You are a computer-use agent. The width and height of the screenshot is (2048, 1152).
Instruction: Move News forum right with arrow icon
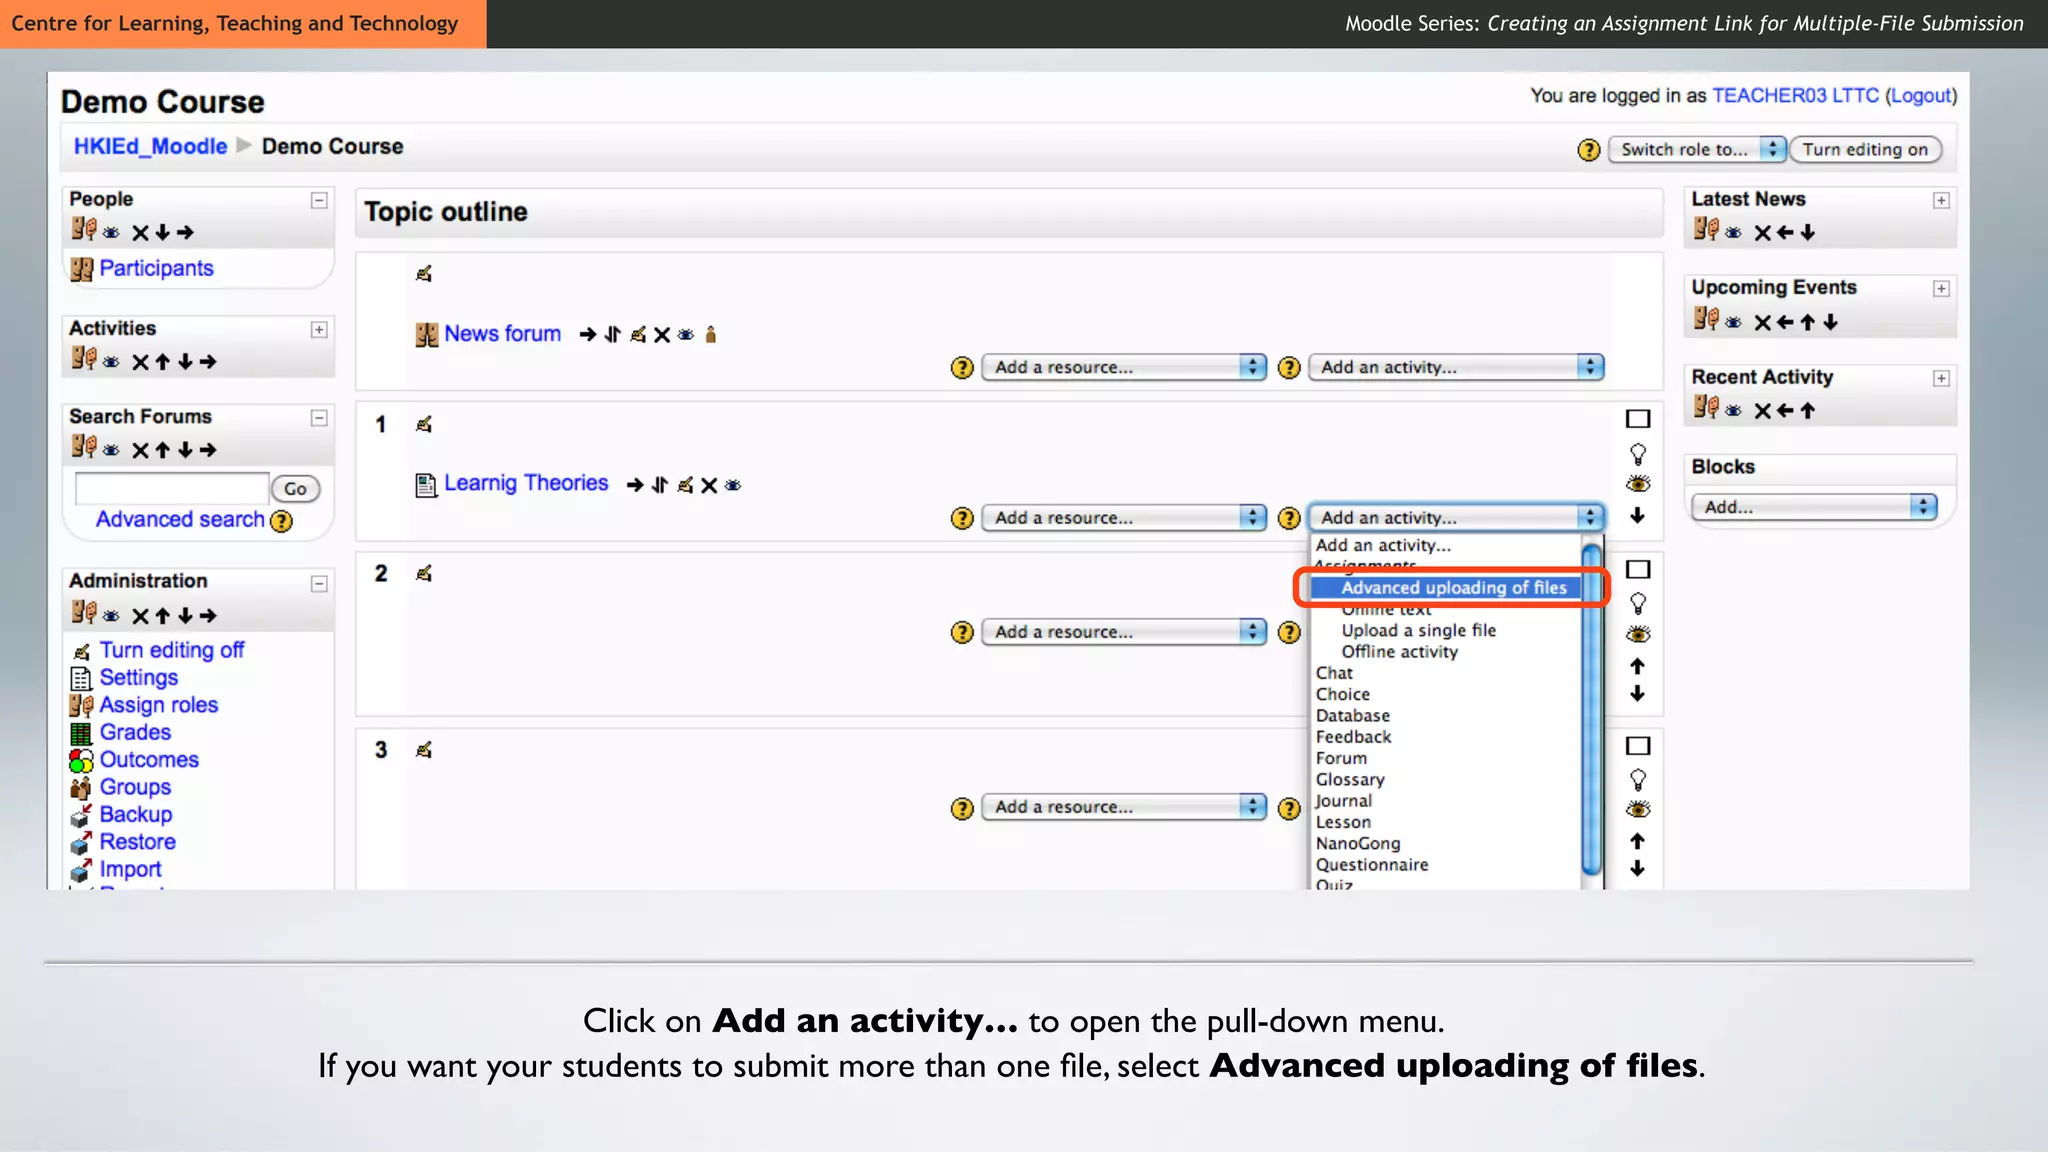click(588, 335)
